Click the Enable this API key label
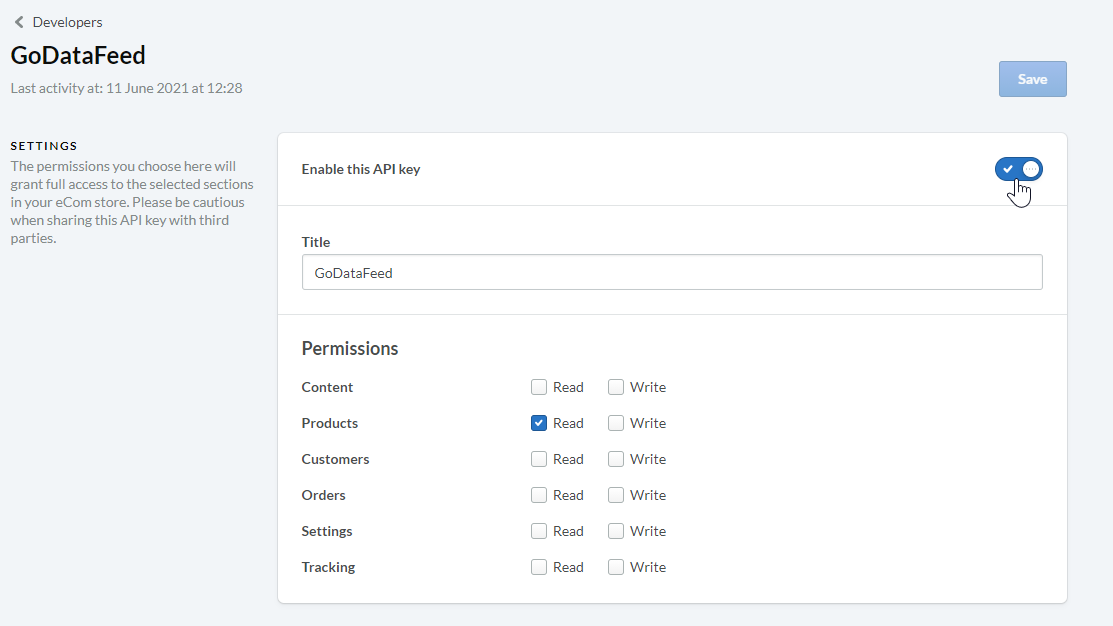 [x=361, y=169]
